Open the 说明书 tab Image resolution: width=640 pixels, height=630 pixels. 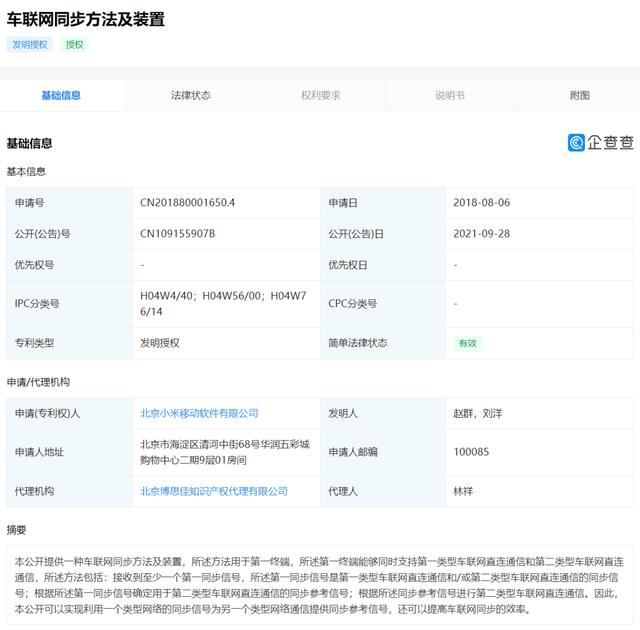(450, 95)
